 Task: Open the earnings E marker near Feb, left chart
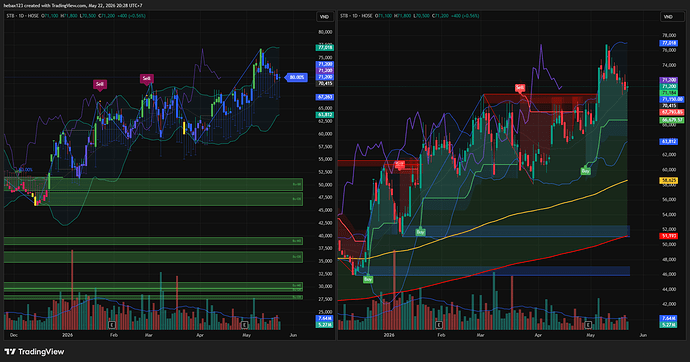coord(112,325)
